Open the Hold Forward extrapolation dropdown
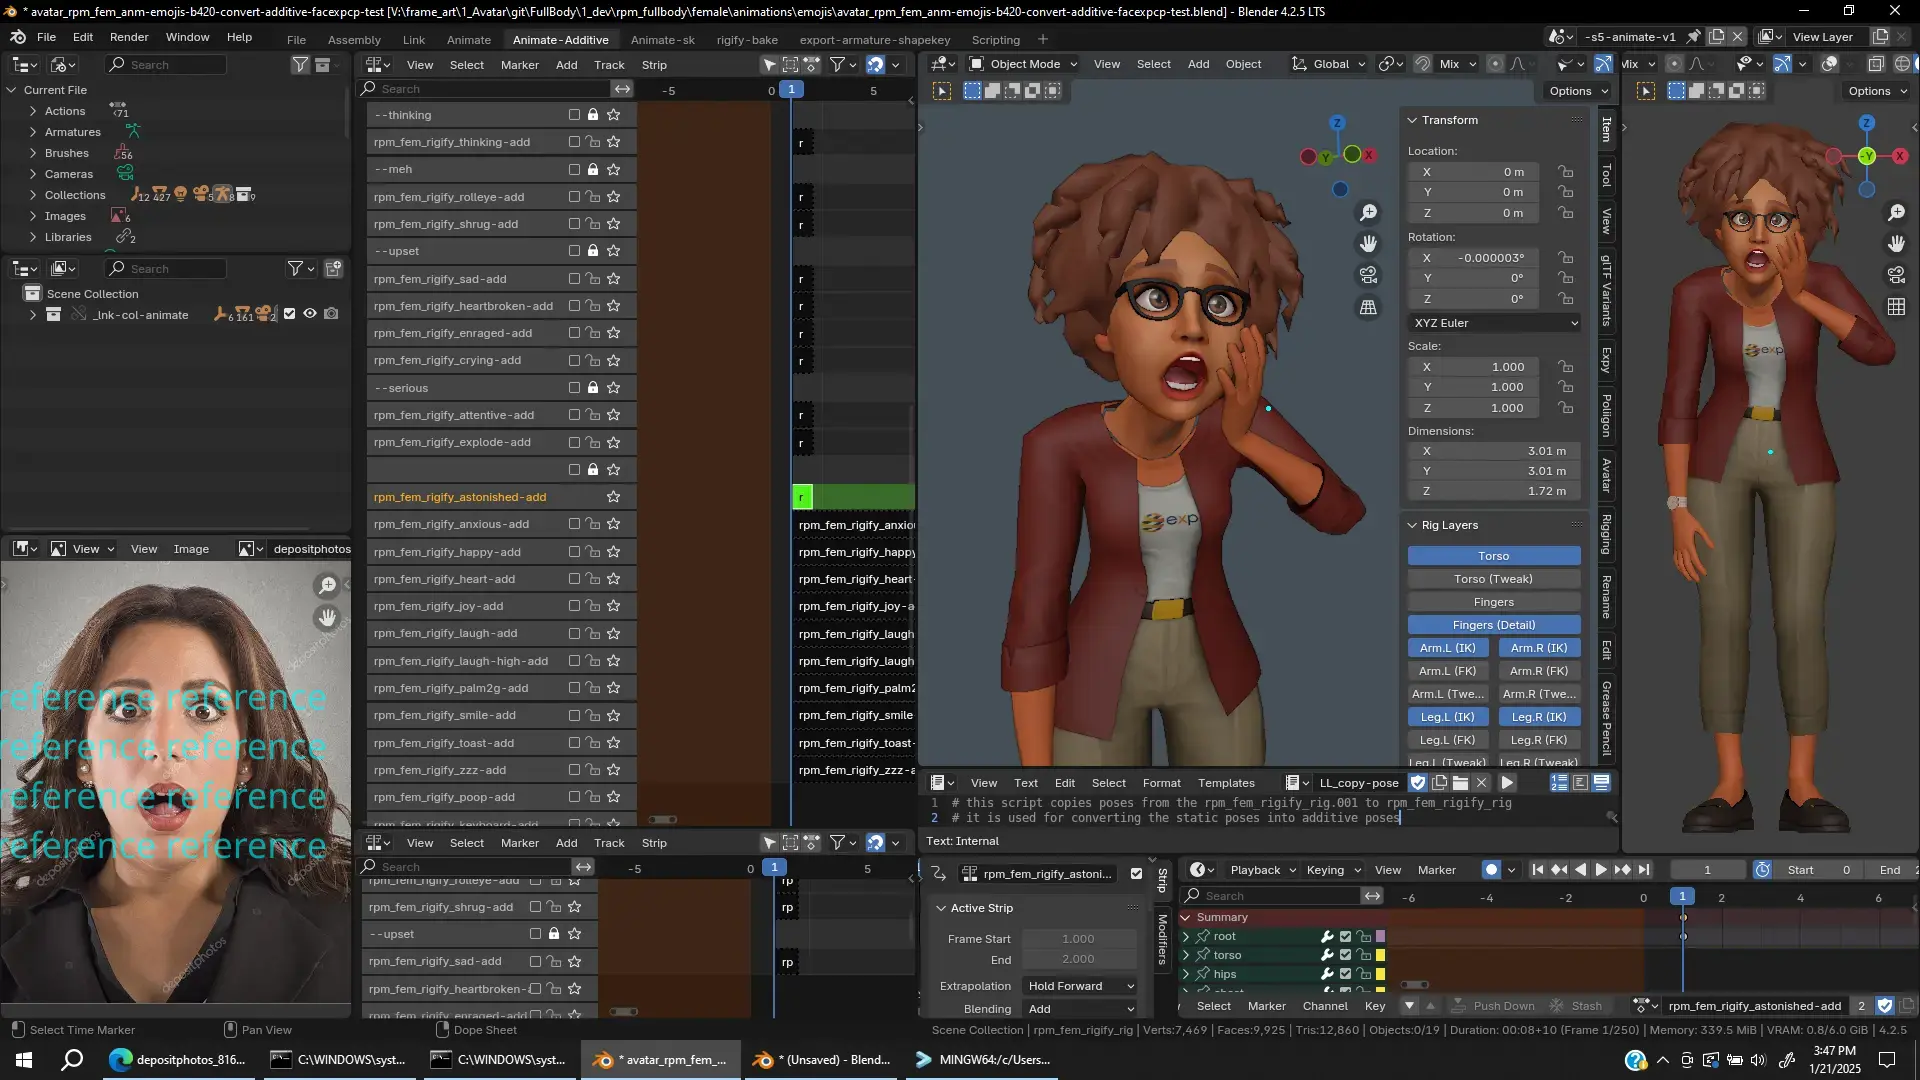1920x1080 pixels. [1080, 986]
